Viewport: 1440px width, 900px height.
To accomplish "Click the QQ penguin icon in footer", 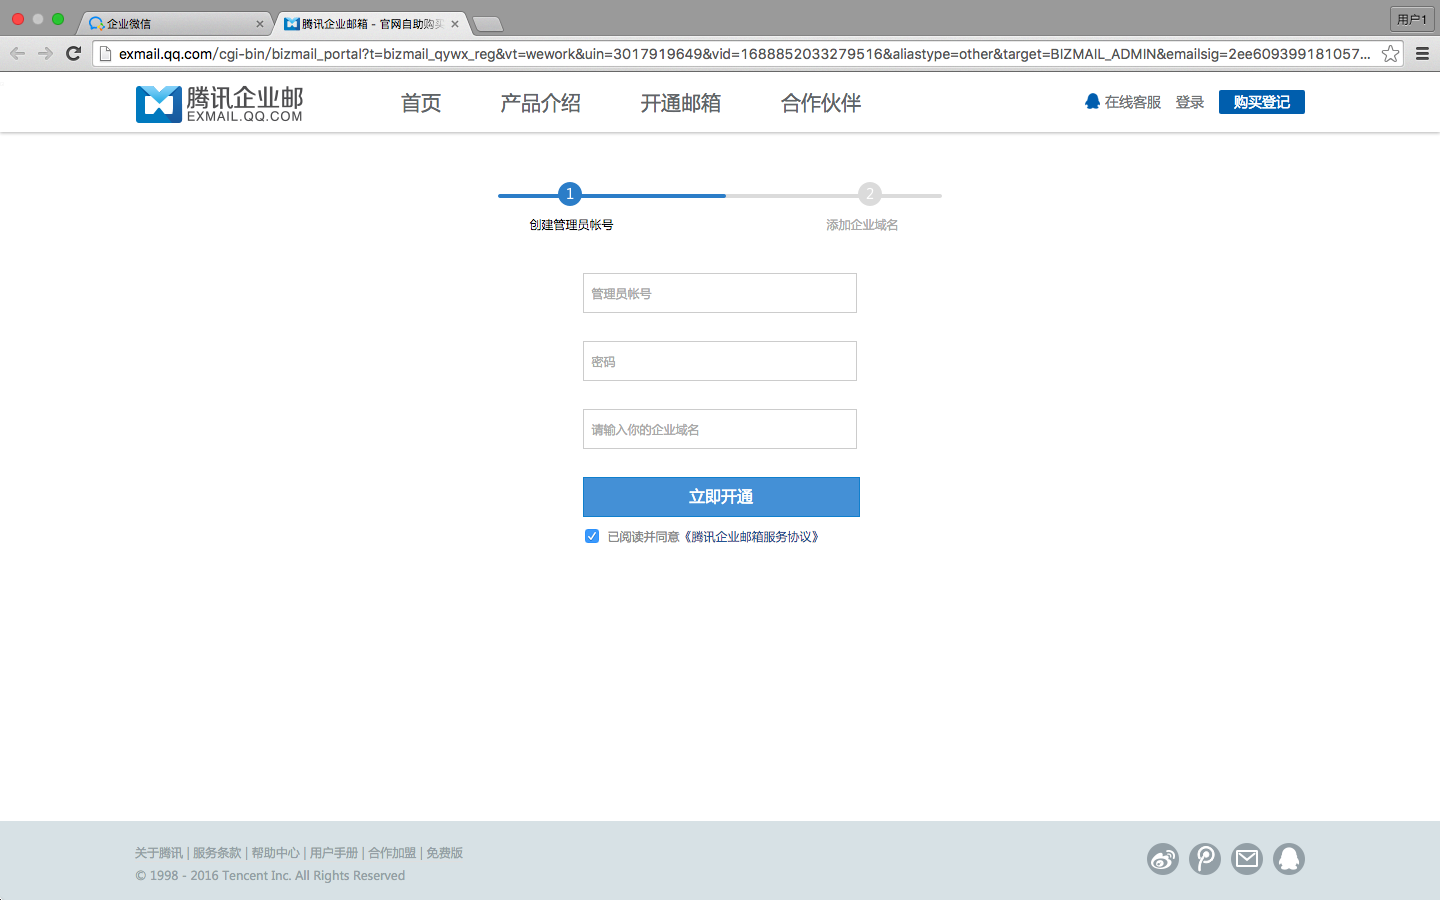I will pos(1288,859).
